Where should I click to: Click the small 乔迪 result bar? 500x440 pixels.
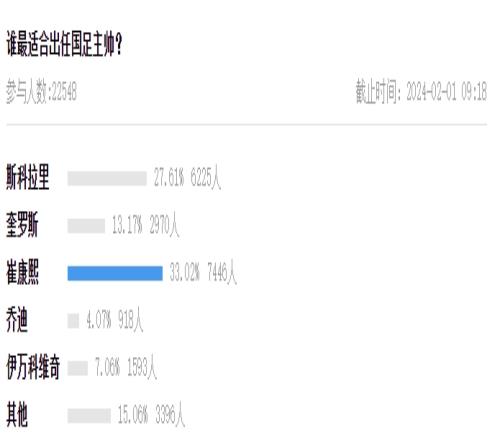pos(73,321)
